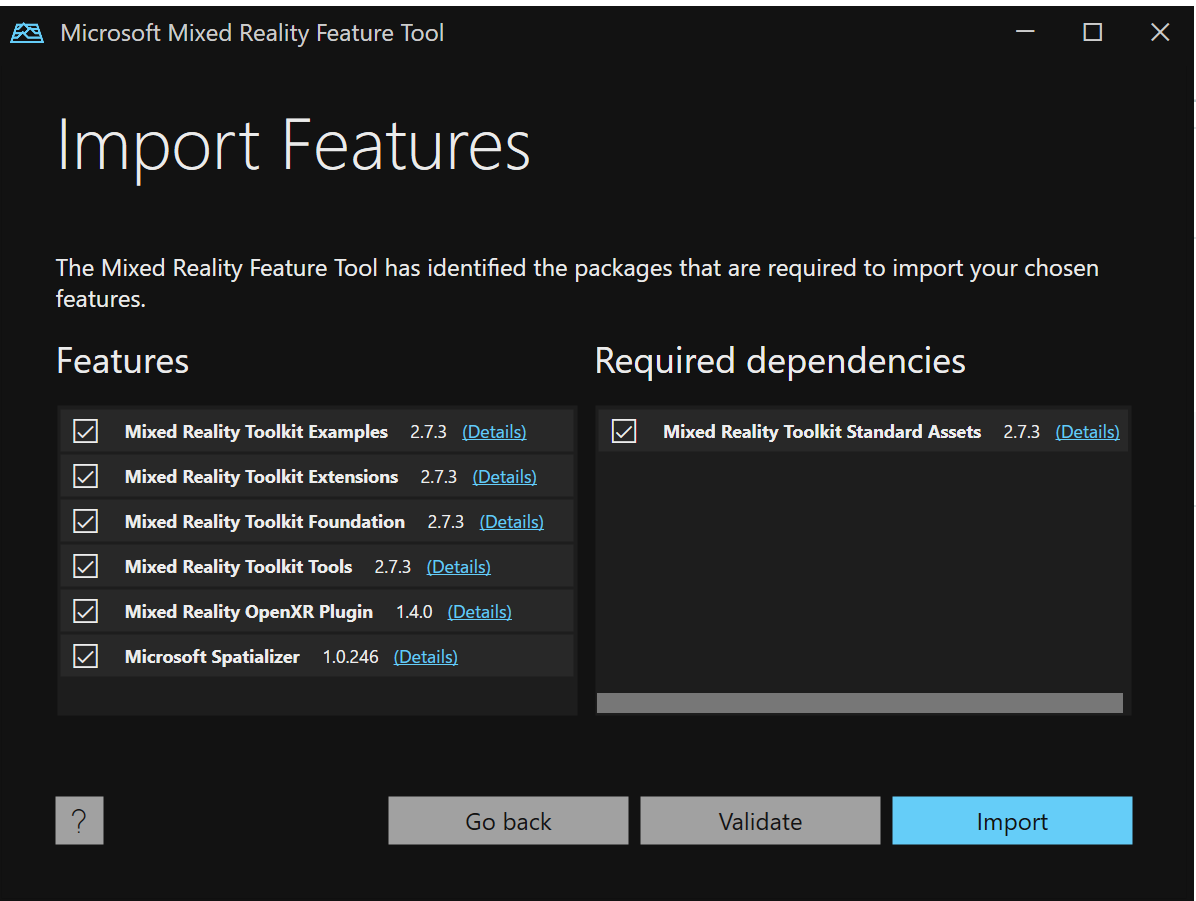Close the Feature Tool window
The image size is (1196, 901).
click(1159, 32)
